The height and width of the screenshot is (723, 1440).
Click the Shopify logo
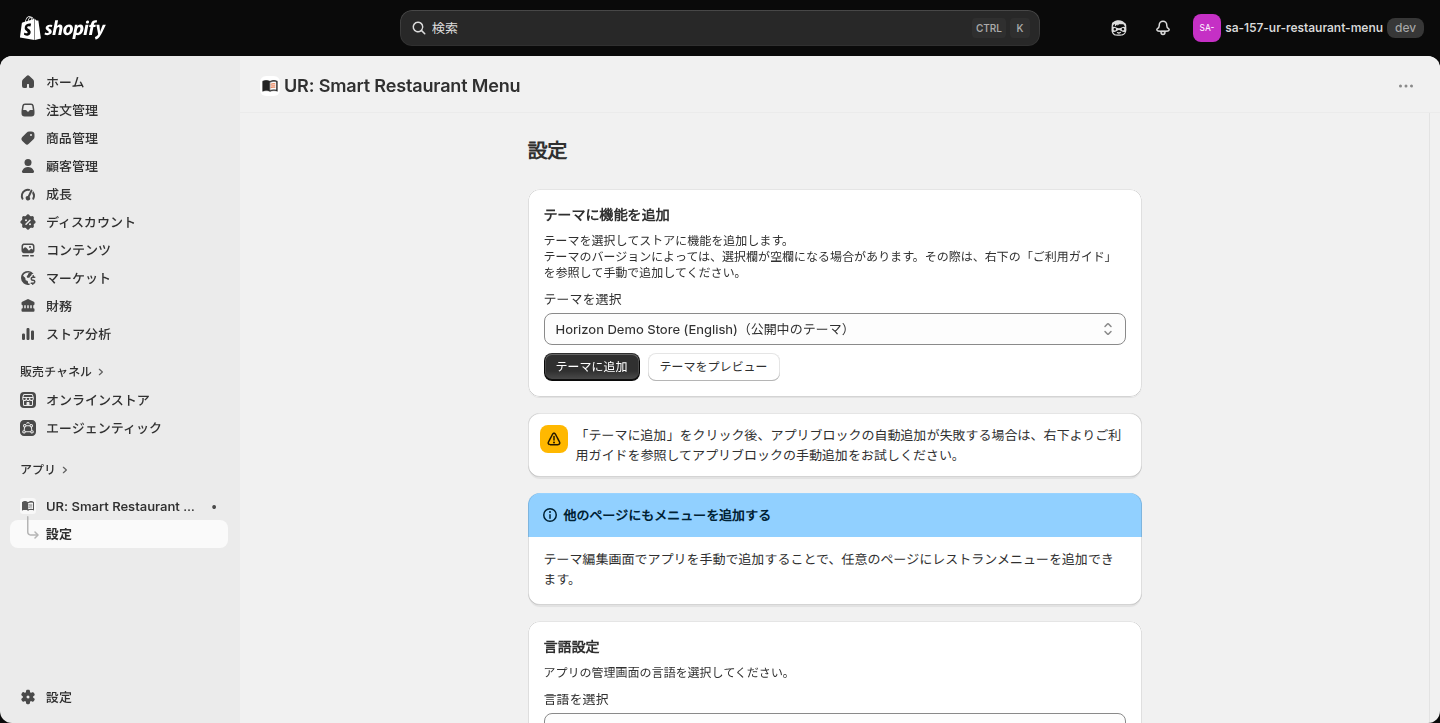click(x=63, y=28)
